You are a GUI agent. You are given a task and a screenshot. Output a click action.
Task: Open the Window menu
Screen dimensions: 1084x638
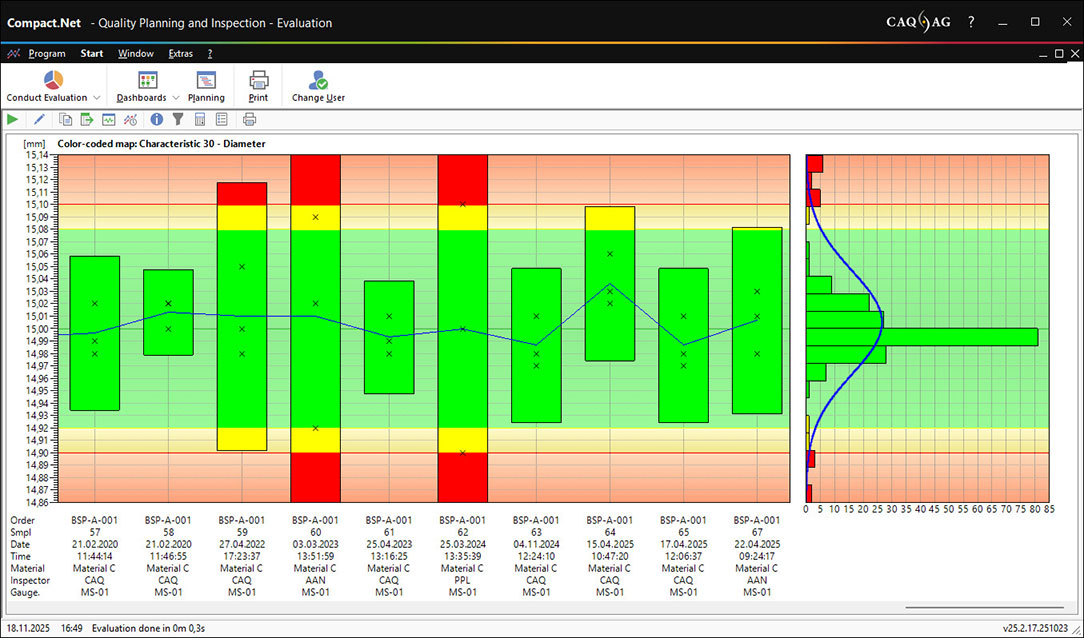pos(136,54)
